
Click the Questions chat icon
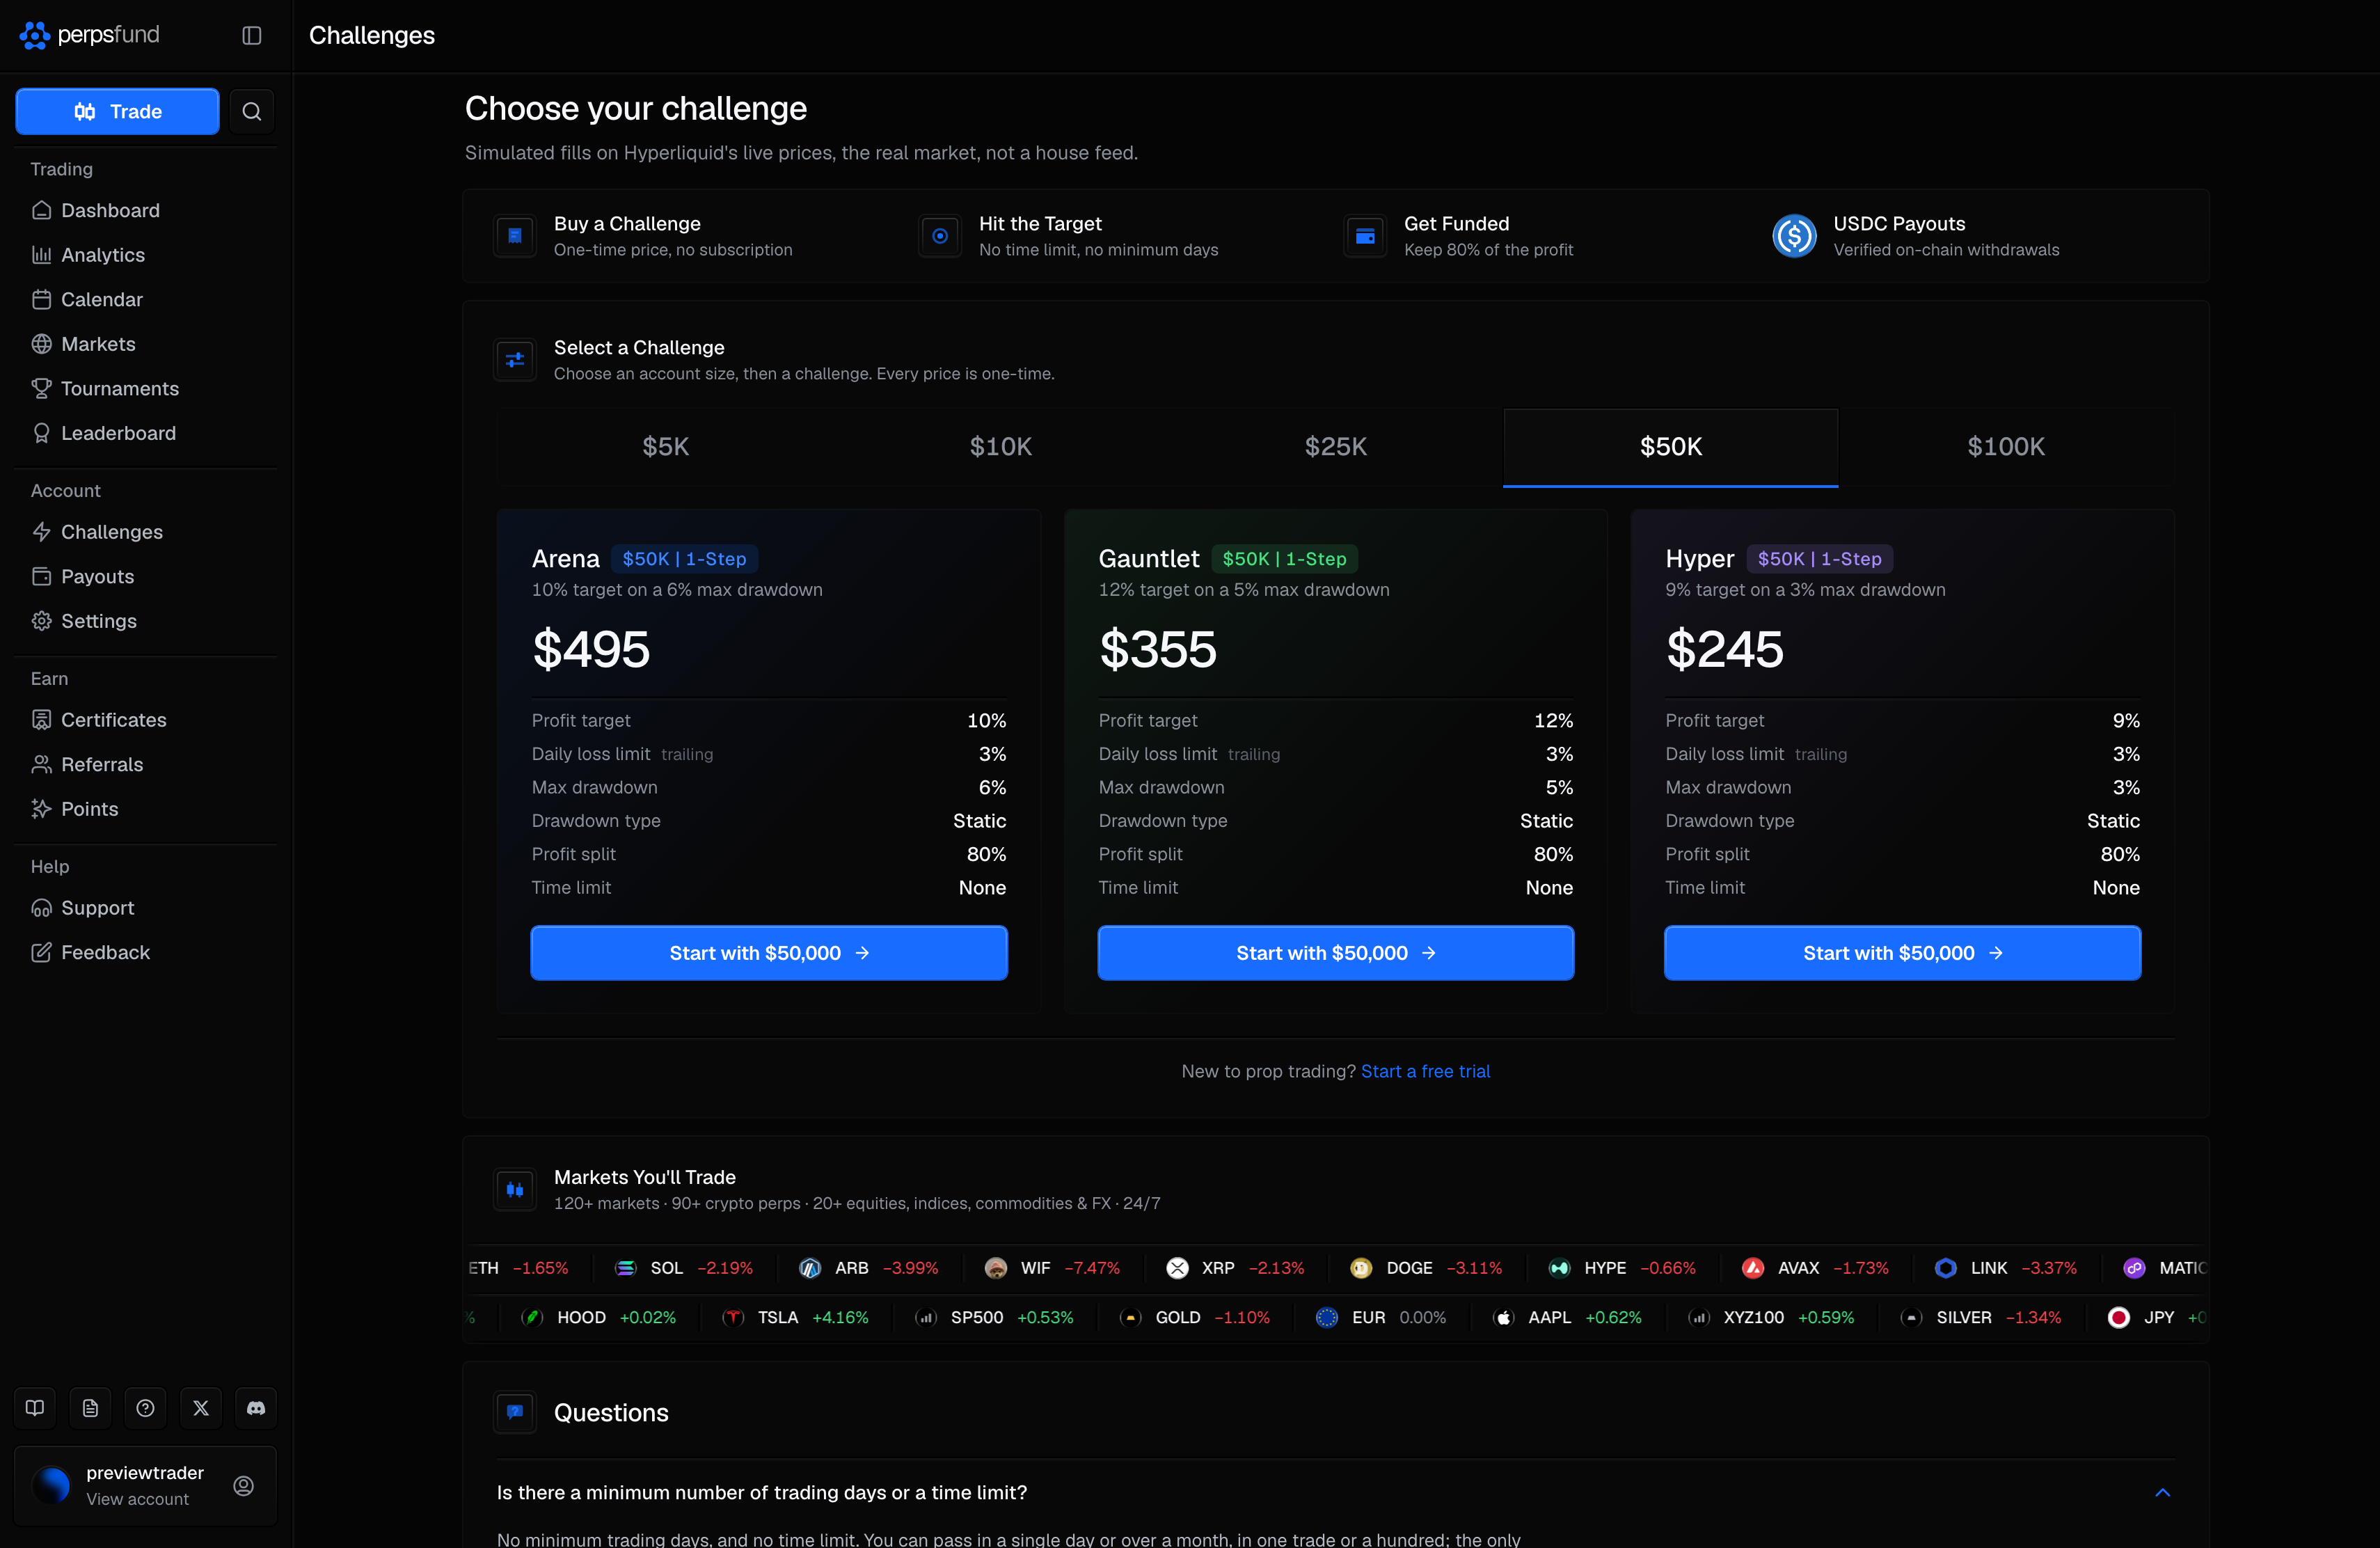tap(515, 1412)
